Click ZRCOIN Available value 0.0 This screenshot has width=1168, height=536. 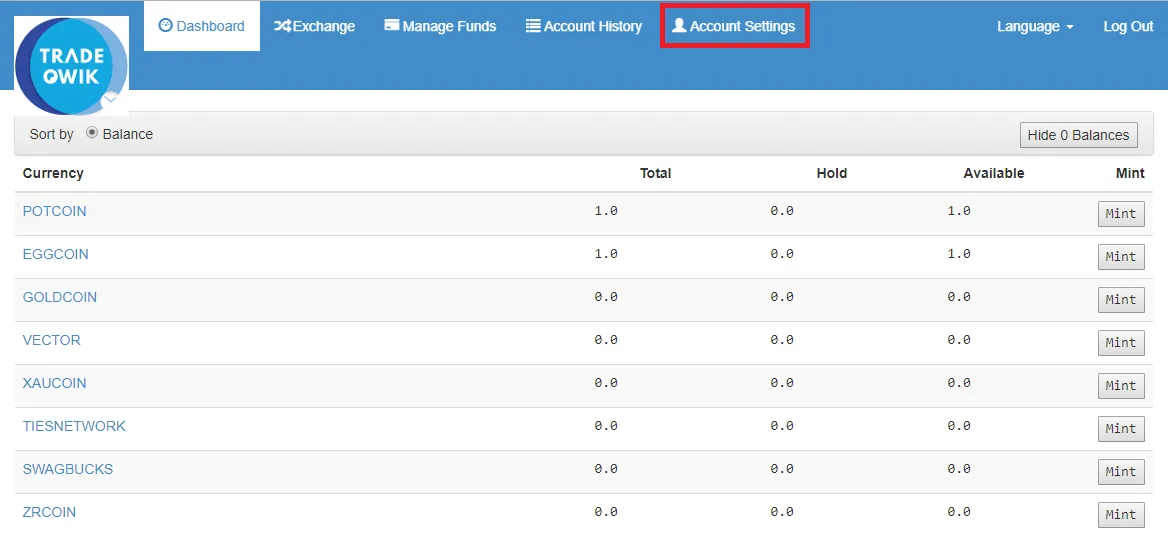coord(959,513)
